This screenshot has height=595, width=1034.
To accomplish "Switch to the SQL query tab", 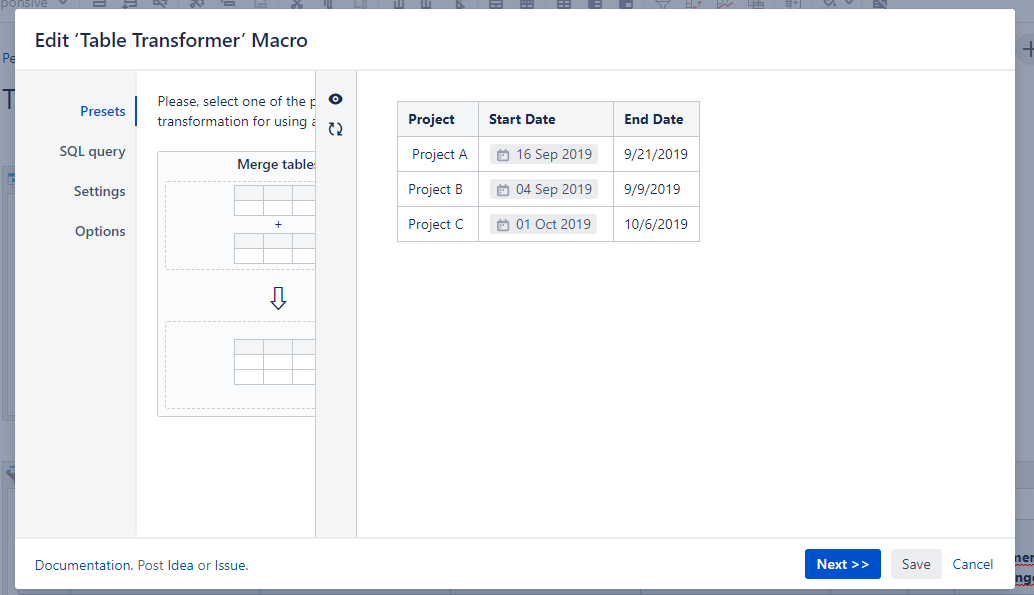I will pyautogui.click(x=95, y=151).
